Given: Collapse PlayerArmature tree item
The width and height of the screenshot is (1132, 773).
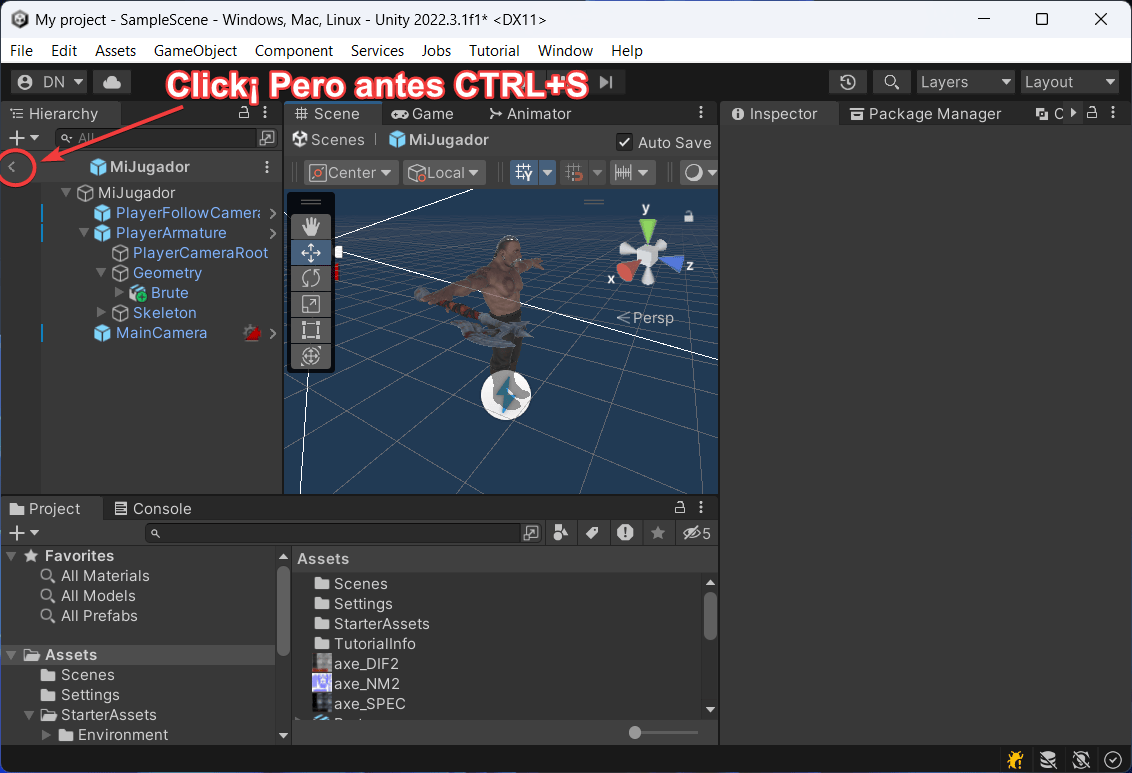Looking at the screenshot, I should tap(84, 232).
